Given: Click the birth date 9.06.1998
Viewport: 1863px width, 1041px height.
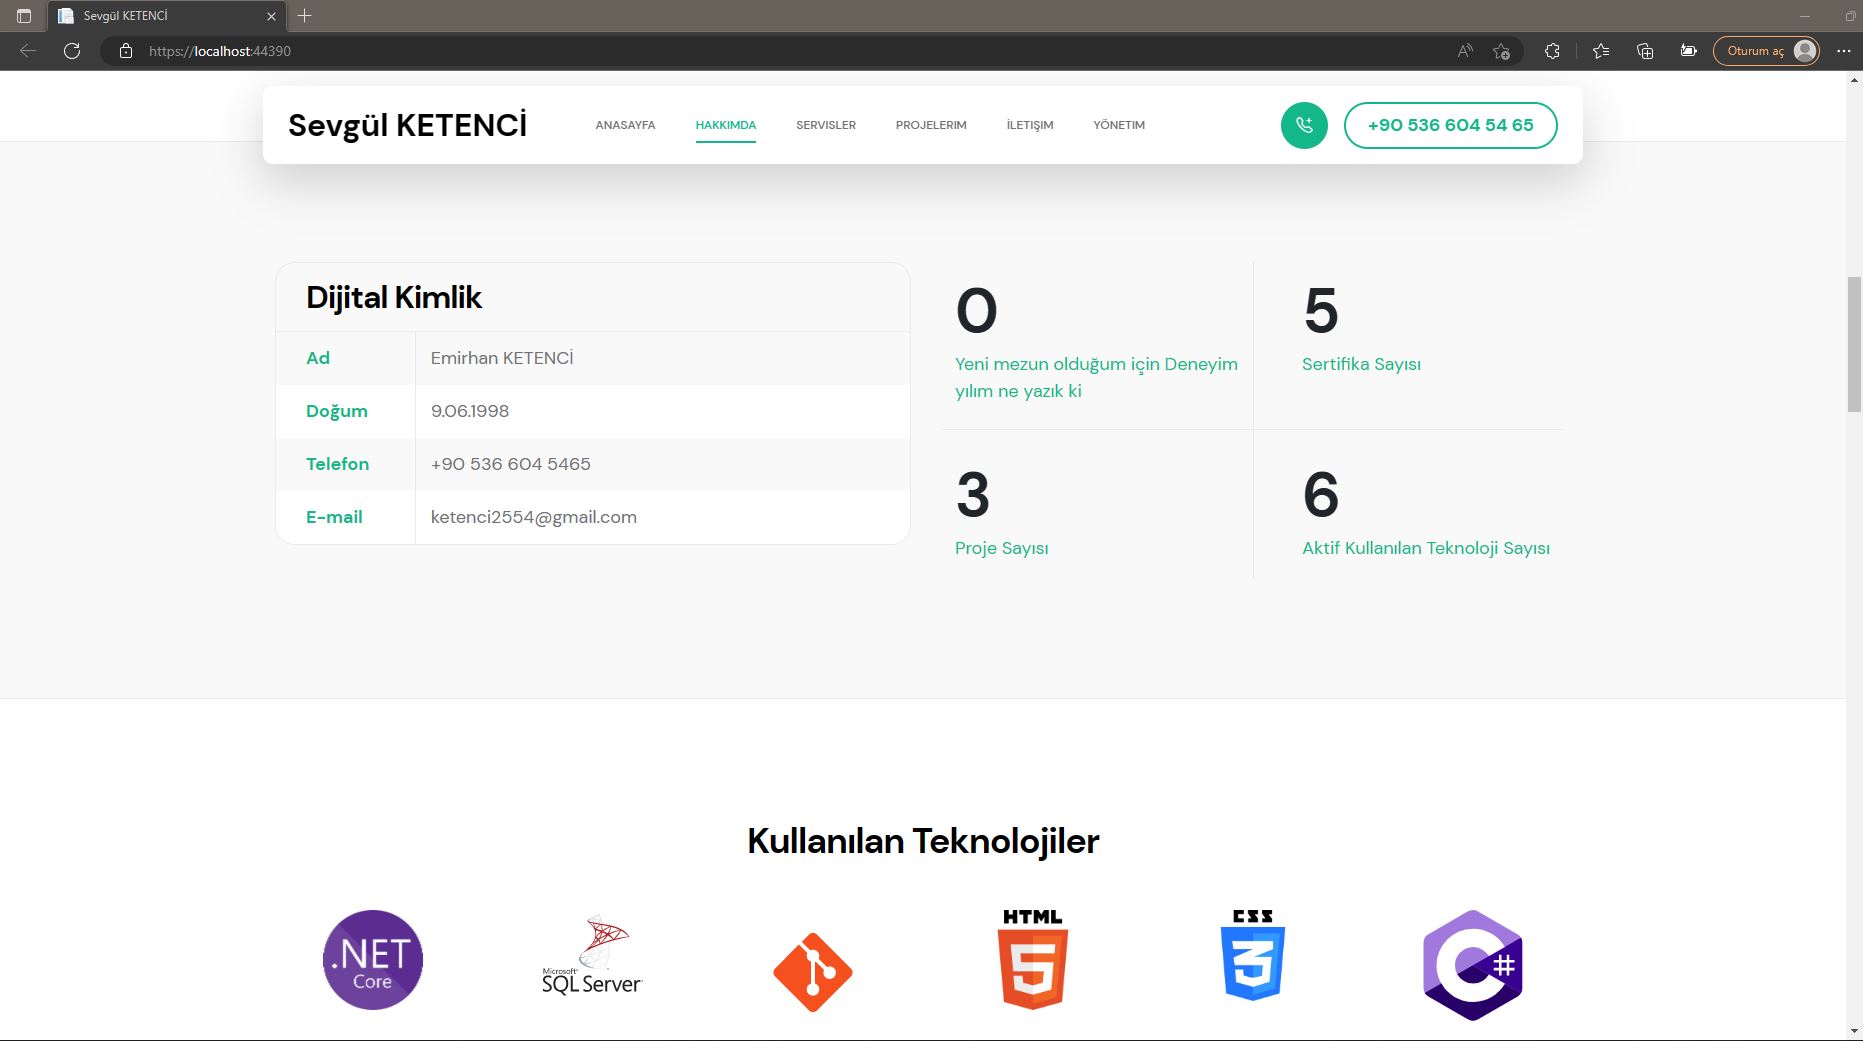Looking at the screenshot, I should pyautogui.click(x=470, y=411).
